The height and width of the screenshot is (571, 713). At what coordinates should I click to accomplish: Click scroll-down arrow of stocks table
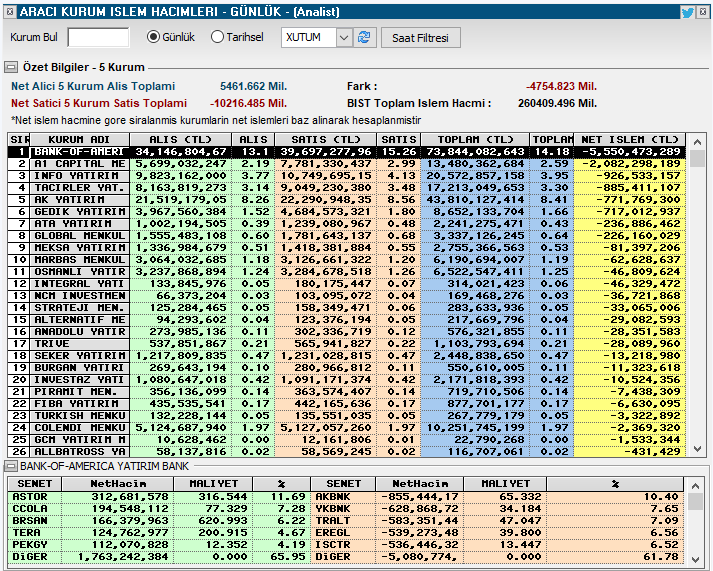(x=695, y=559)
